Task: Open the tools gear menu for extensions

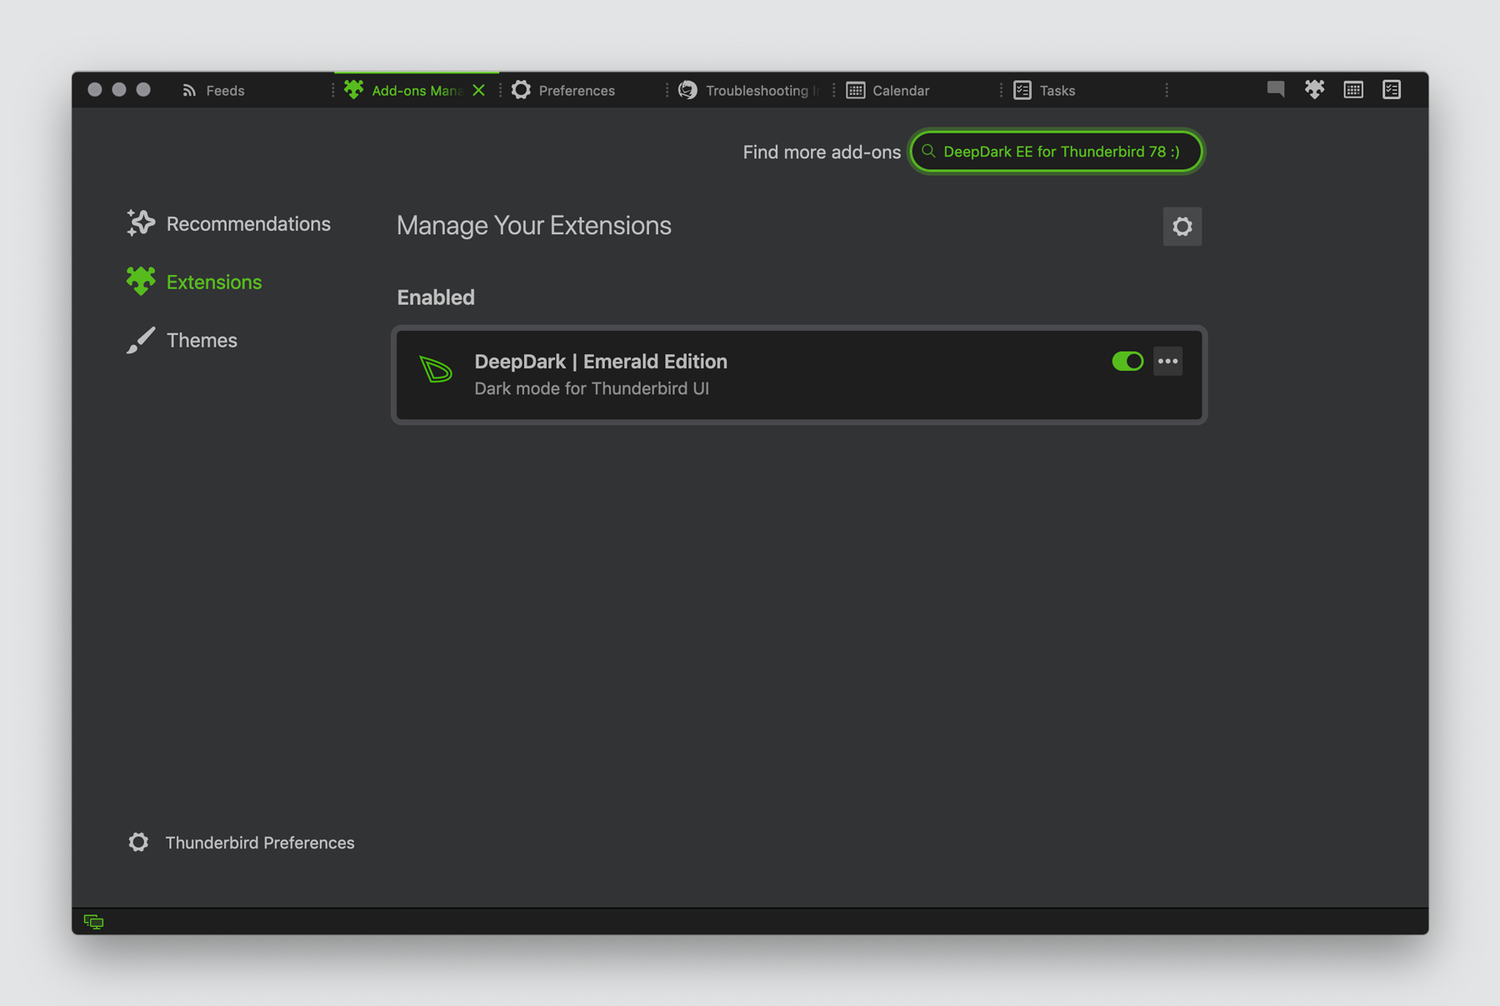Action: 1182,226
